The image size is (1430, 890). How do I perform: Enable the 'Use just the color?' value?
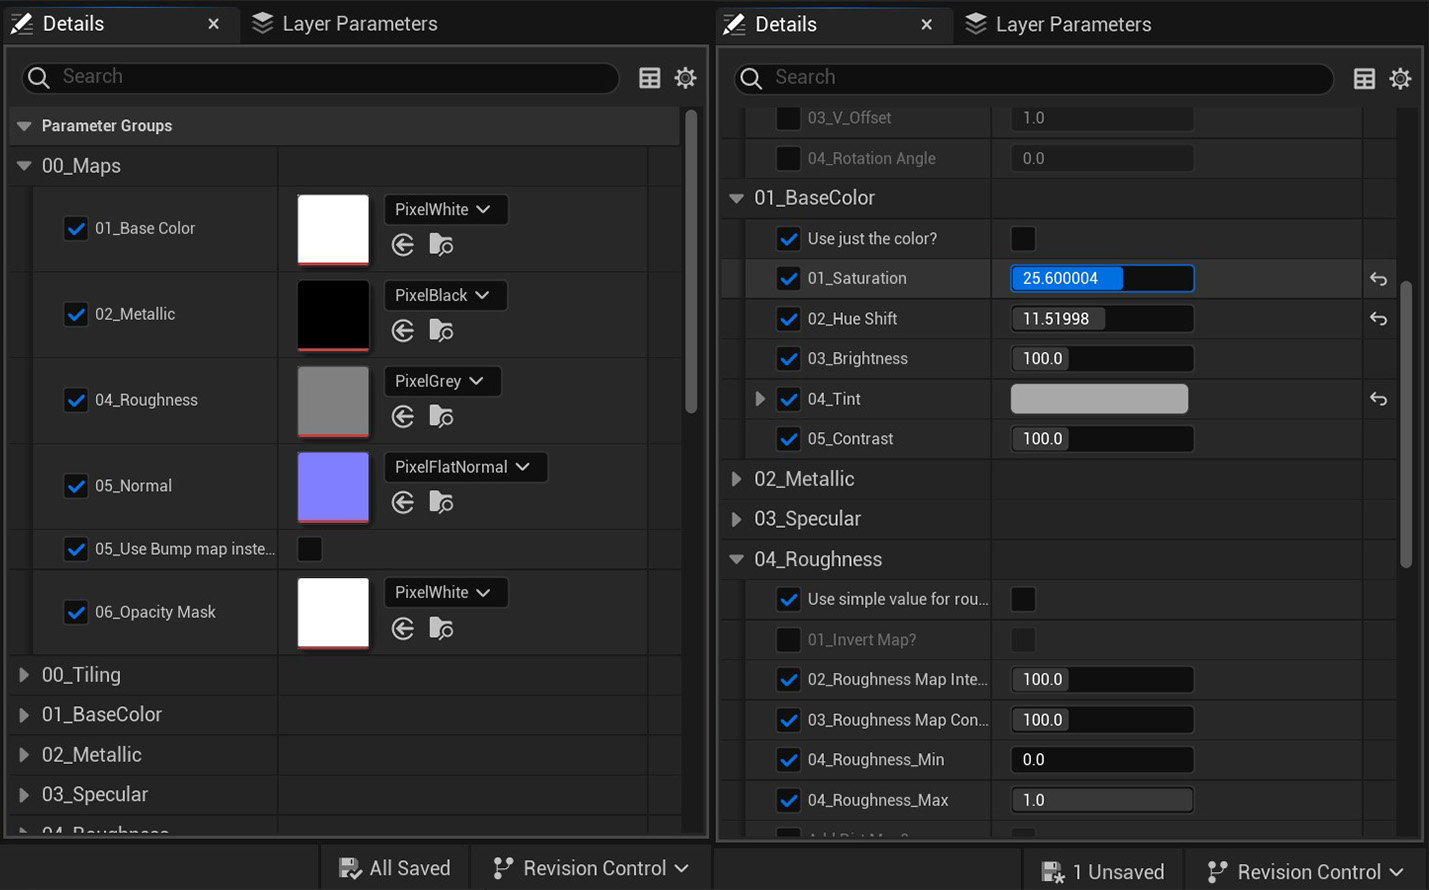point(1023,239)
